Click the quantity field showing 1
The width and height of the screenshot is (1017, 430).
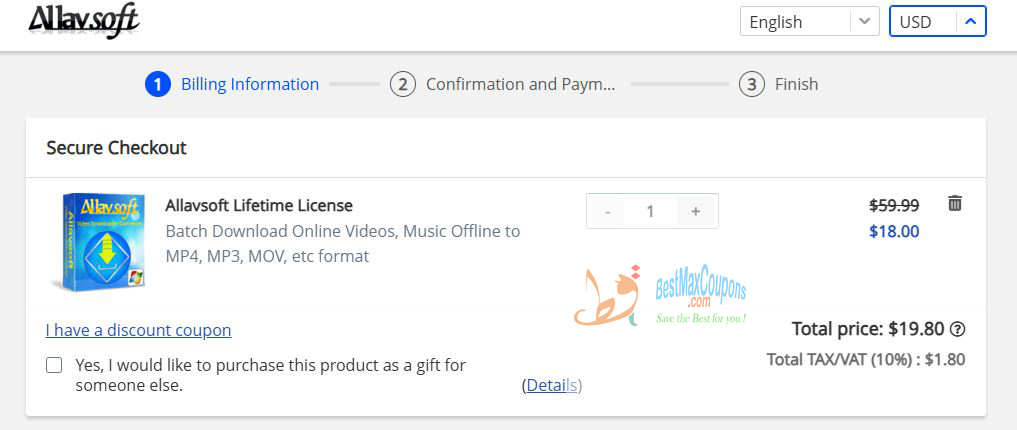click(651, 211)
